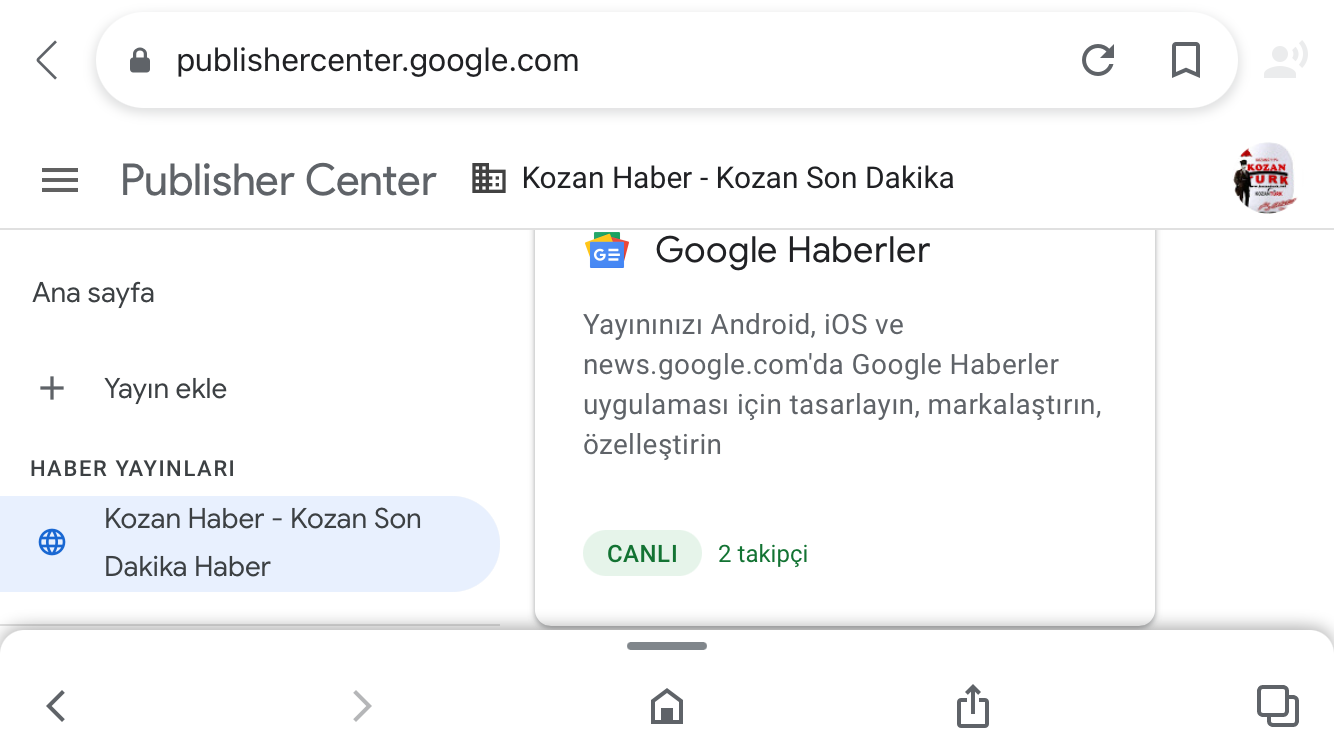This screenshot has width=1334, height=750.
Task: Click the plus icon next to Yayın ekle
Action: point(51,389)
